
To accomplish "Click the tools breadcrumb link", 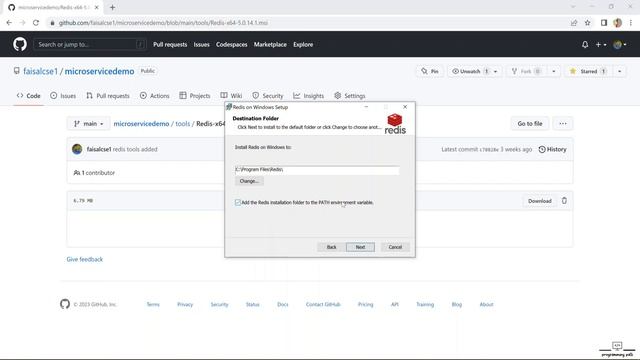I will click(x=182, y=123).
